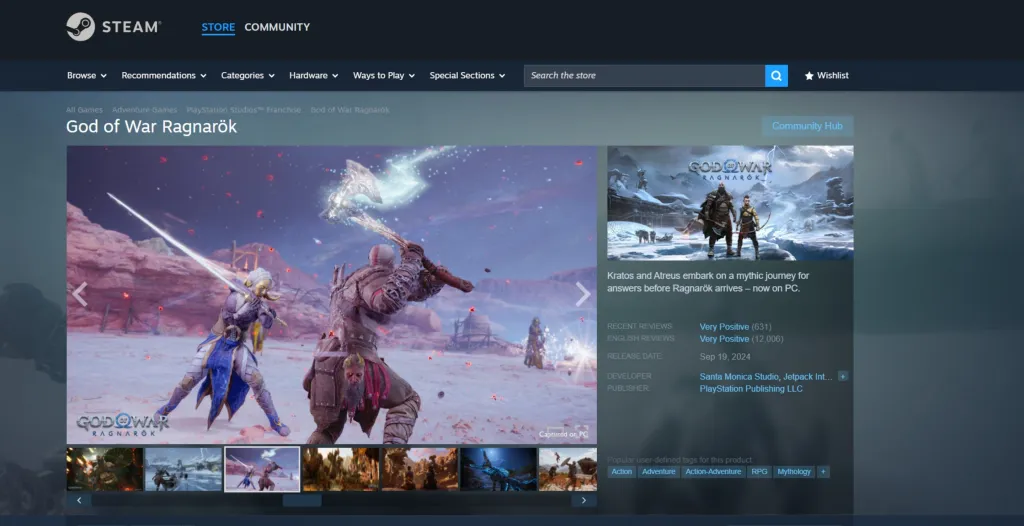Select the Adventure tag

pos(658,472)
